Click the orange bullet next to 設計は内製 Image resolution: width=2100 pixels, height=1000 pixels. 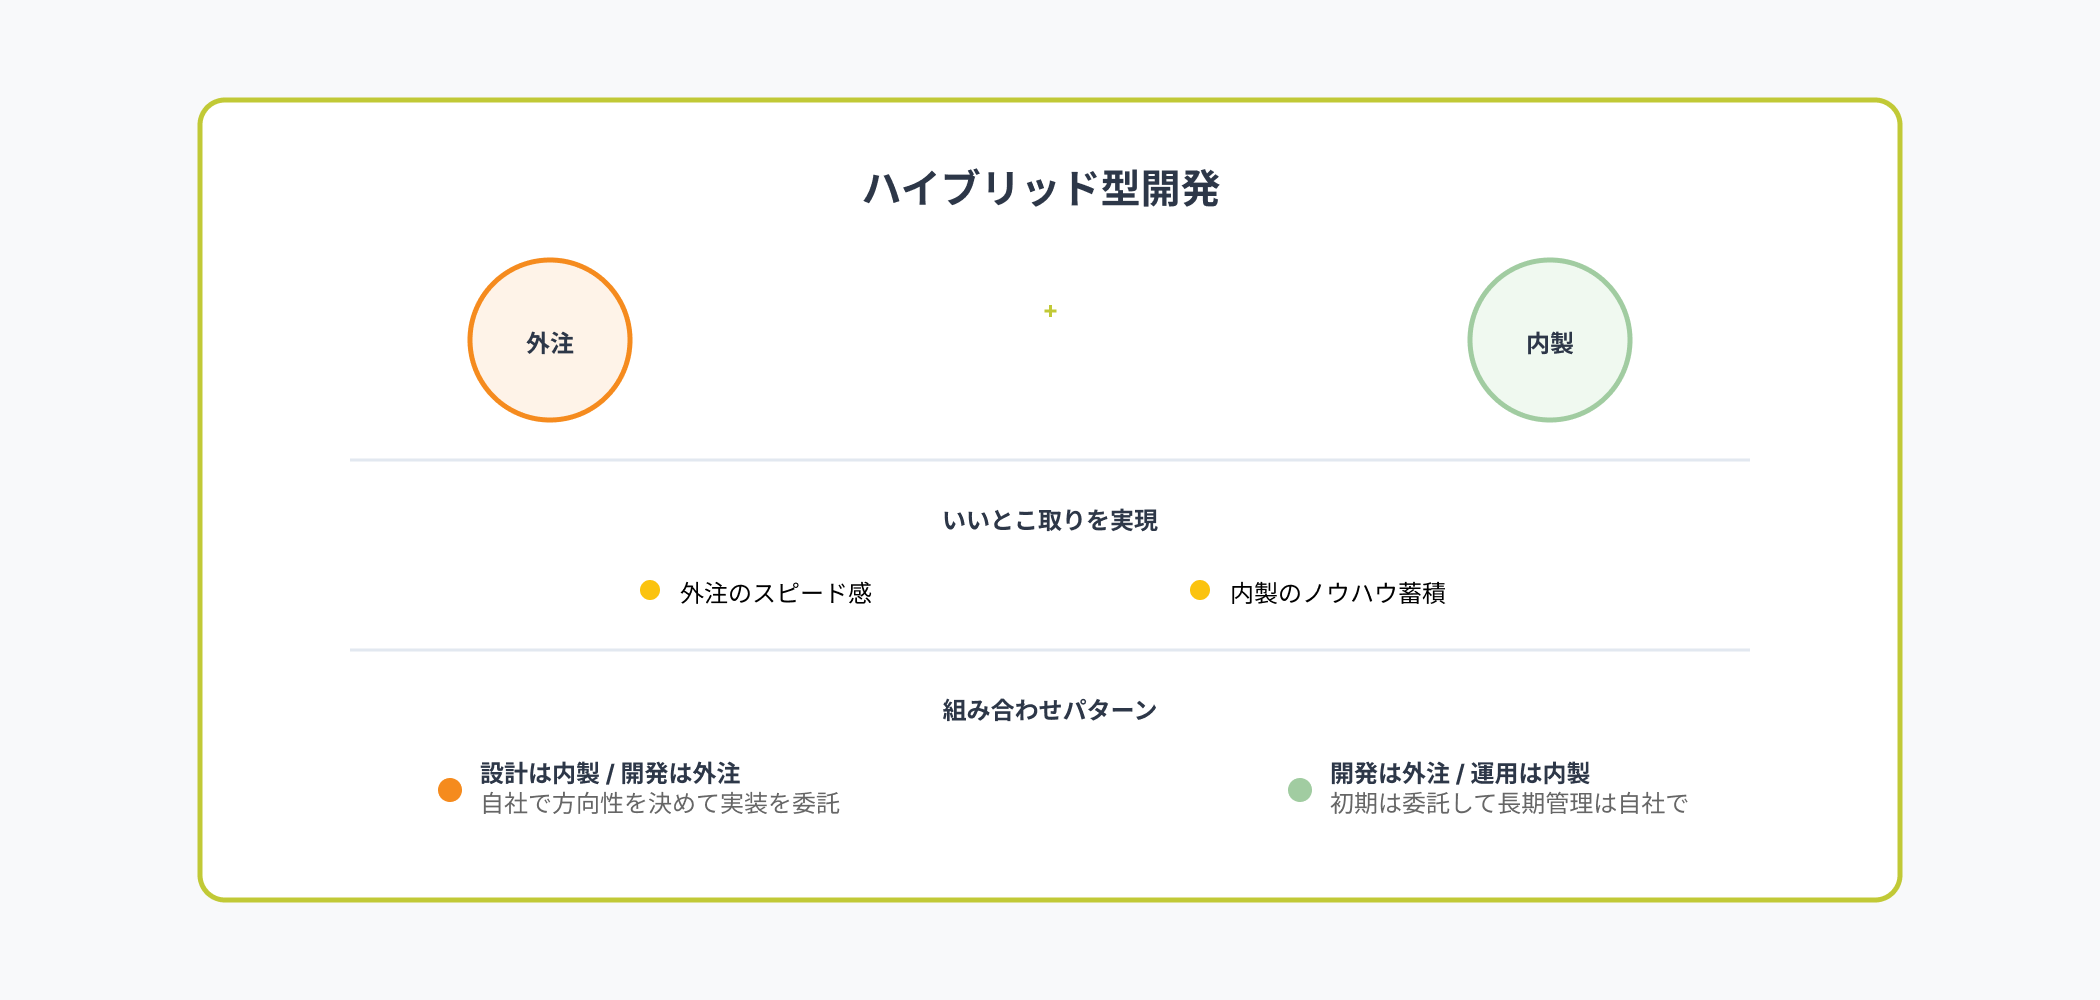coord(450,790)
